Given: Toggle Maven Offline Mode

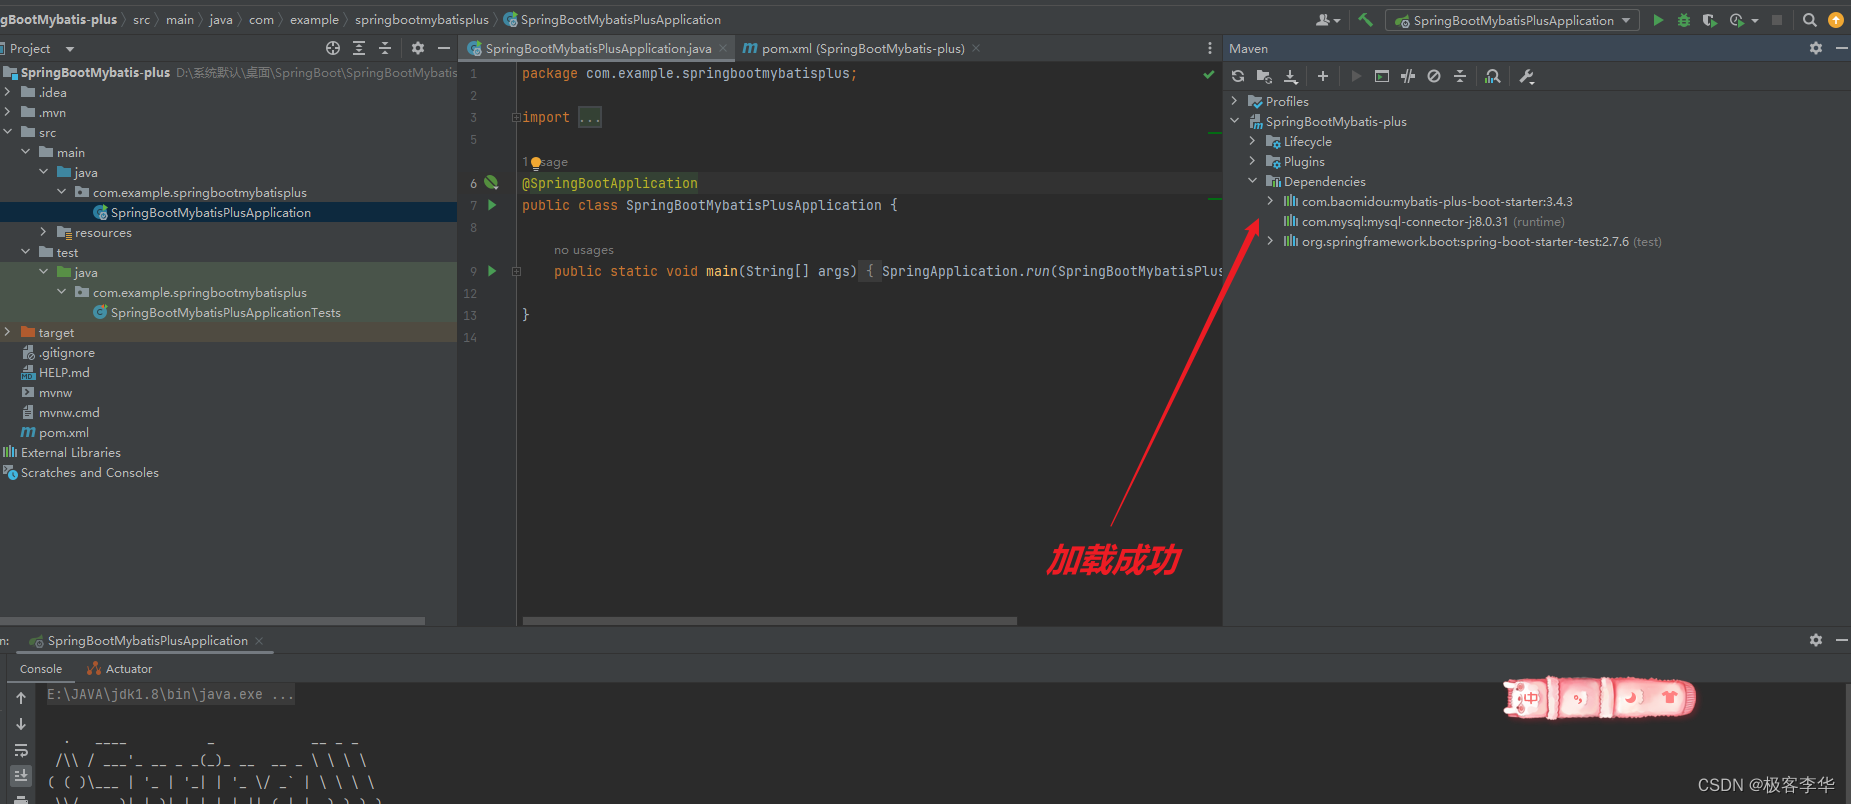Looking at the screenshot, I should coord(1408,76).
